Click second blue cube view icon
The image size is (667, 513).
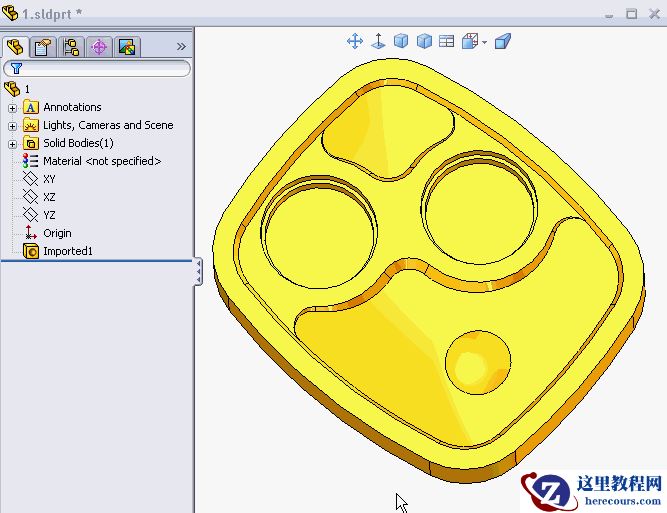(x=424, y=41)
